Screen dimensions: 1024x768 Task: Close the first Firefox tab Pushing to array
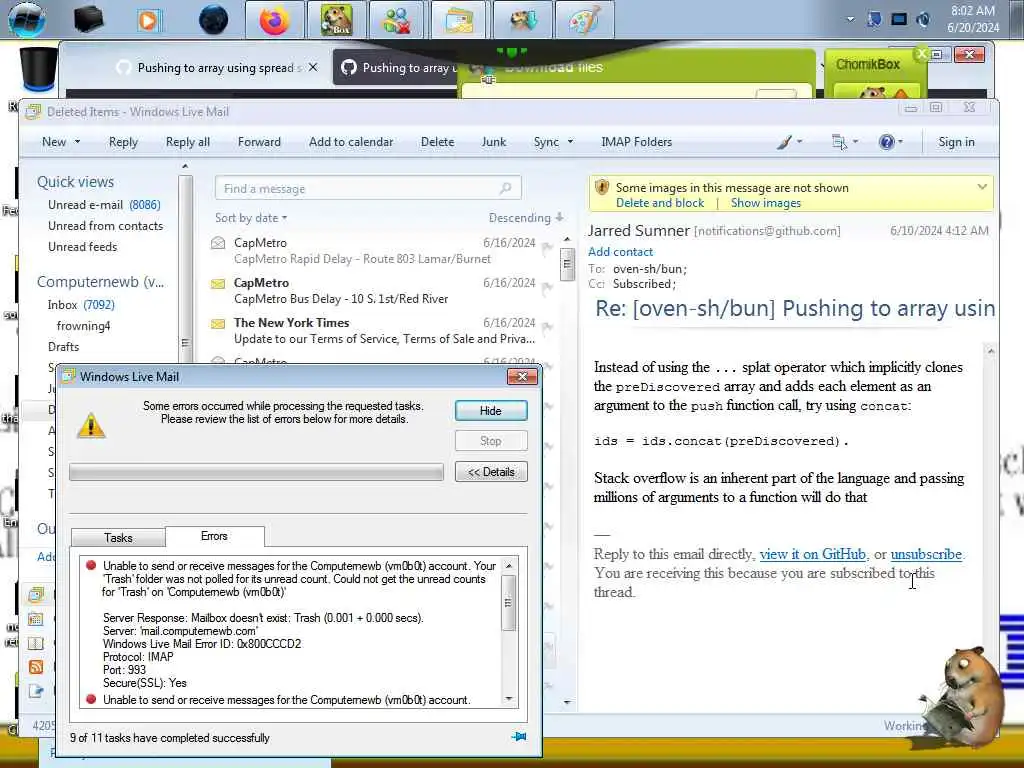(313, 67)
